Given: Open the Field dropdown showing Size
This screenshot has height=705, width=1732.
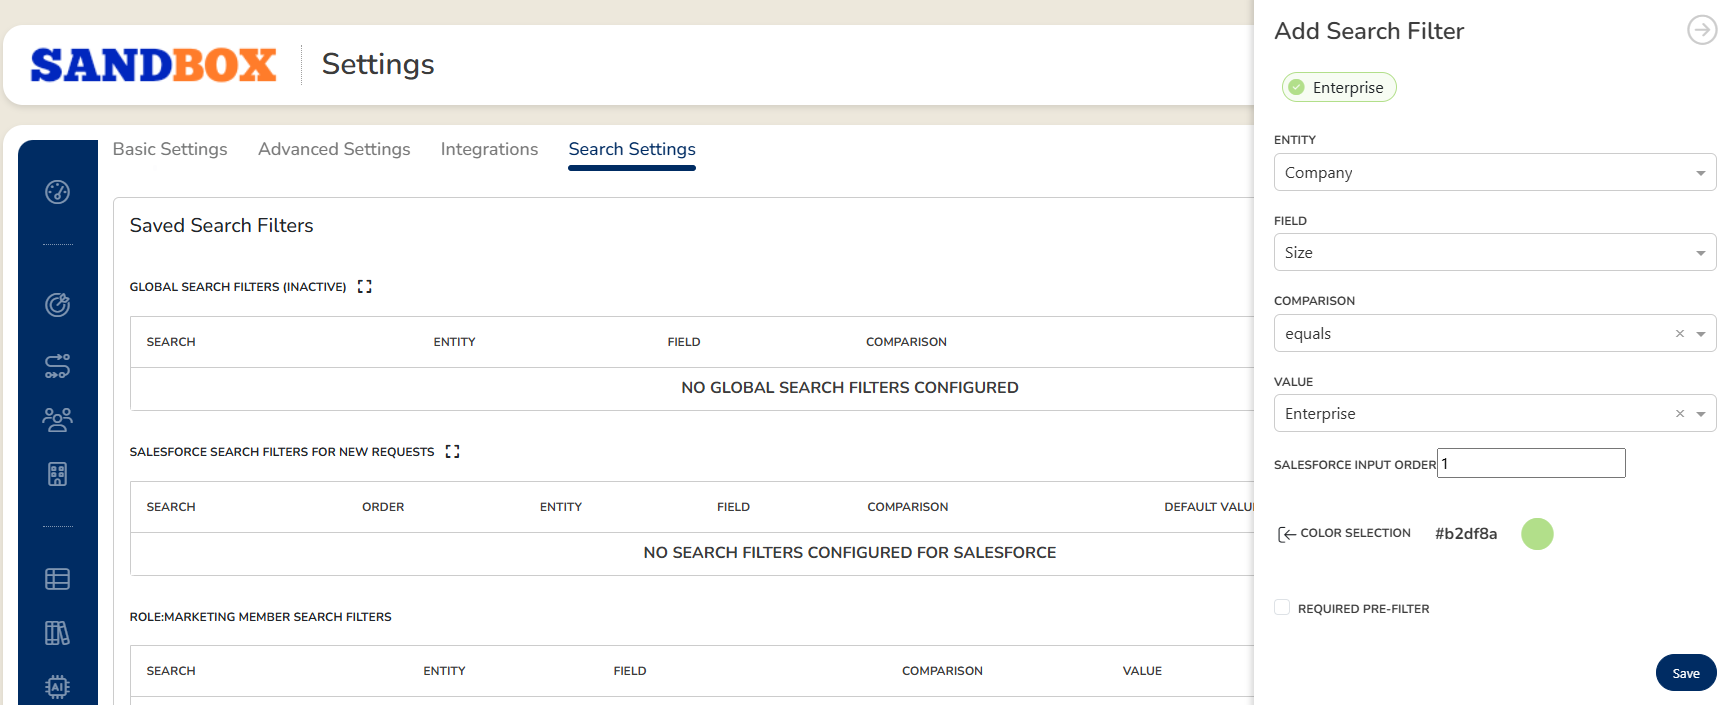Looking at the screenshot, I should (1494, 253).
